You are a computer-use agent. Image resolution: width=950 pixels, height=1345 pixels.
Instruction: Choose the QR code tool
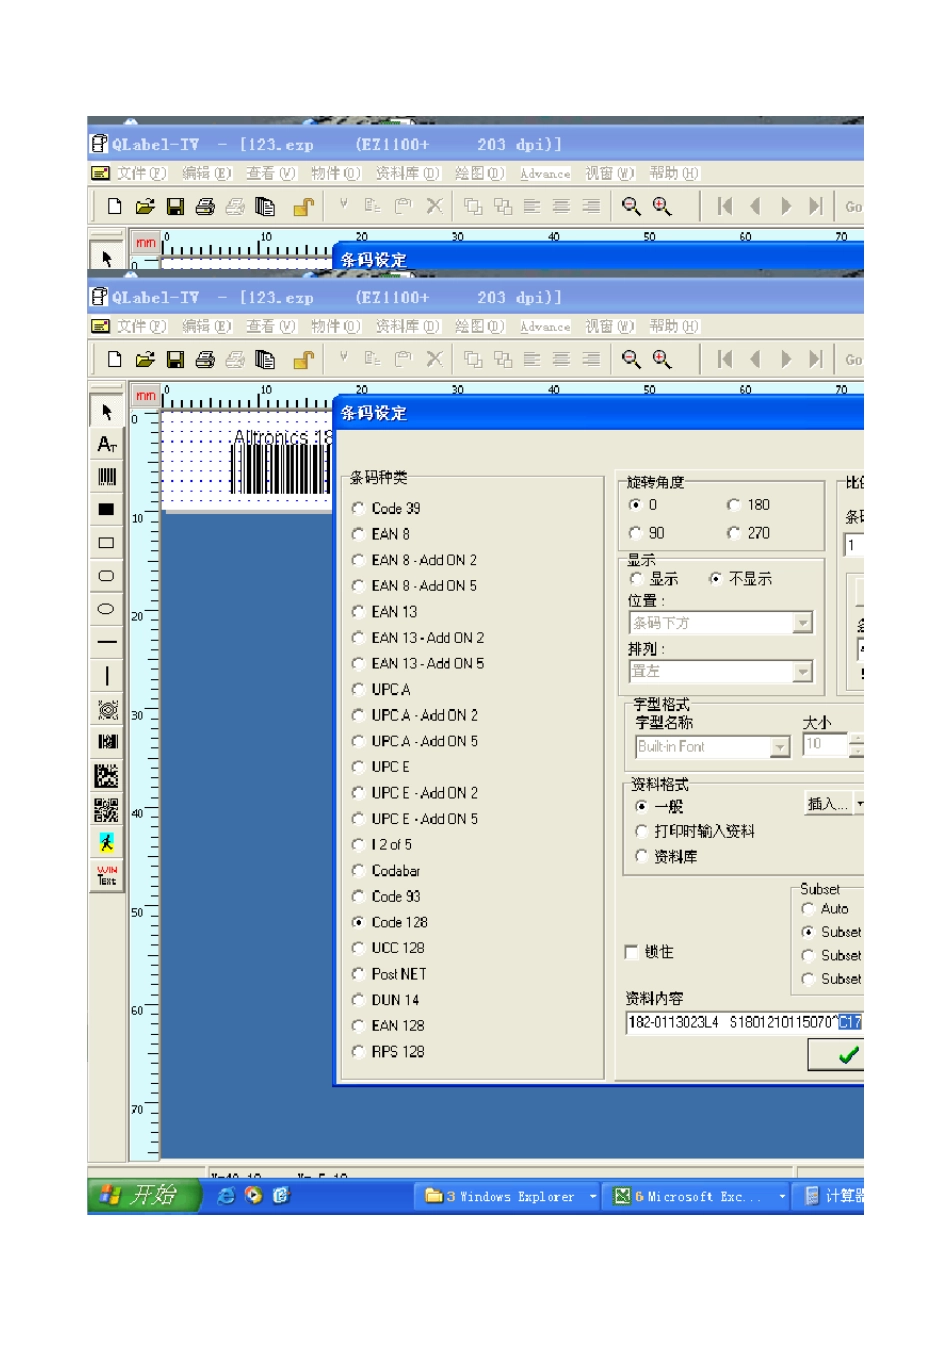[106, 809]
